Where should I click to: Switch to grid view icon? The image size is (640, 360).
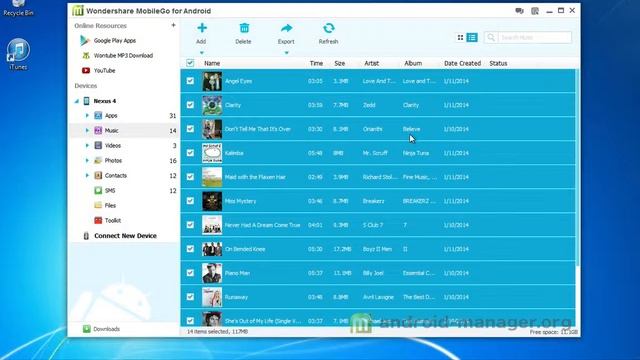pos(460,38)
